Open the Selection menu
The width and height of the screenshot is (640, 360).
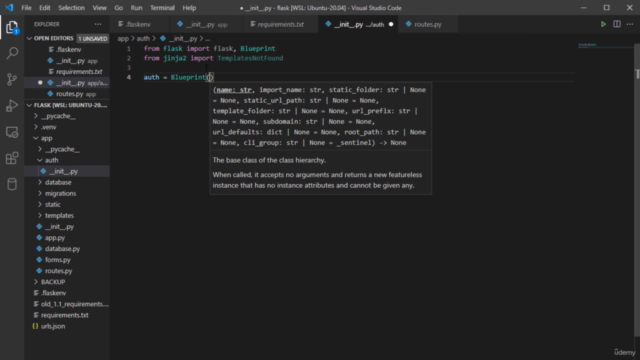(71, 8)
